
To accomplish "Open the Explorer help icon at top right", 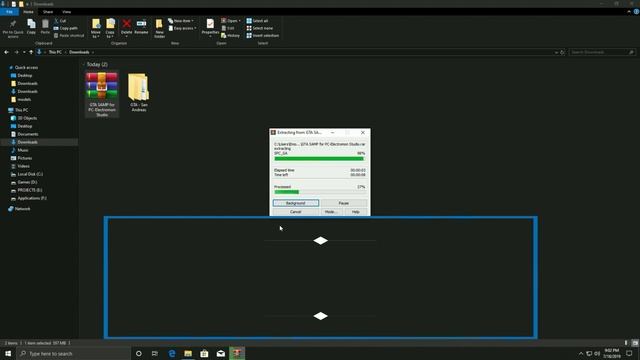I will 636,12.
